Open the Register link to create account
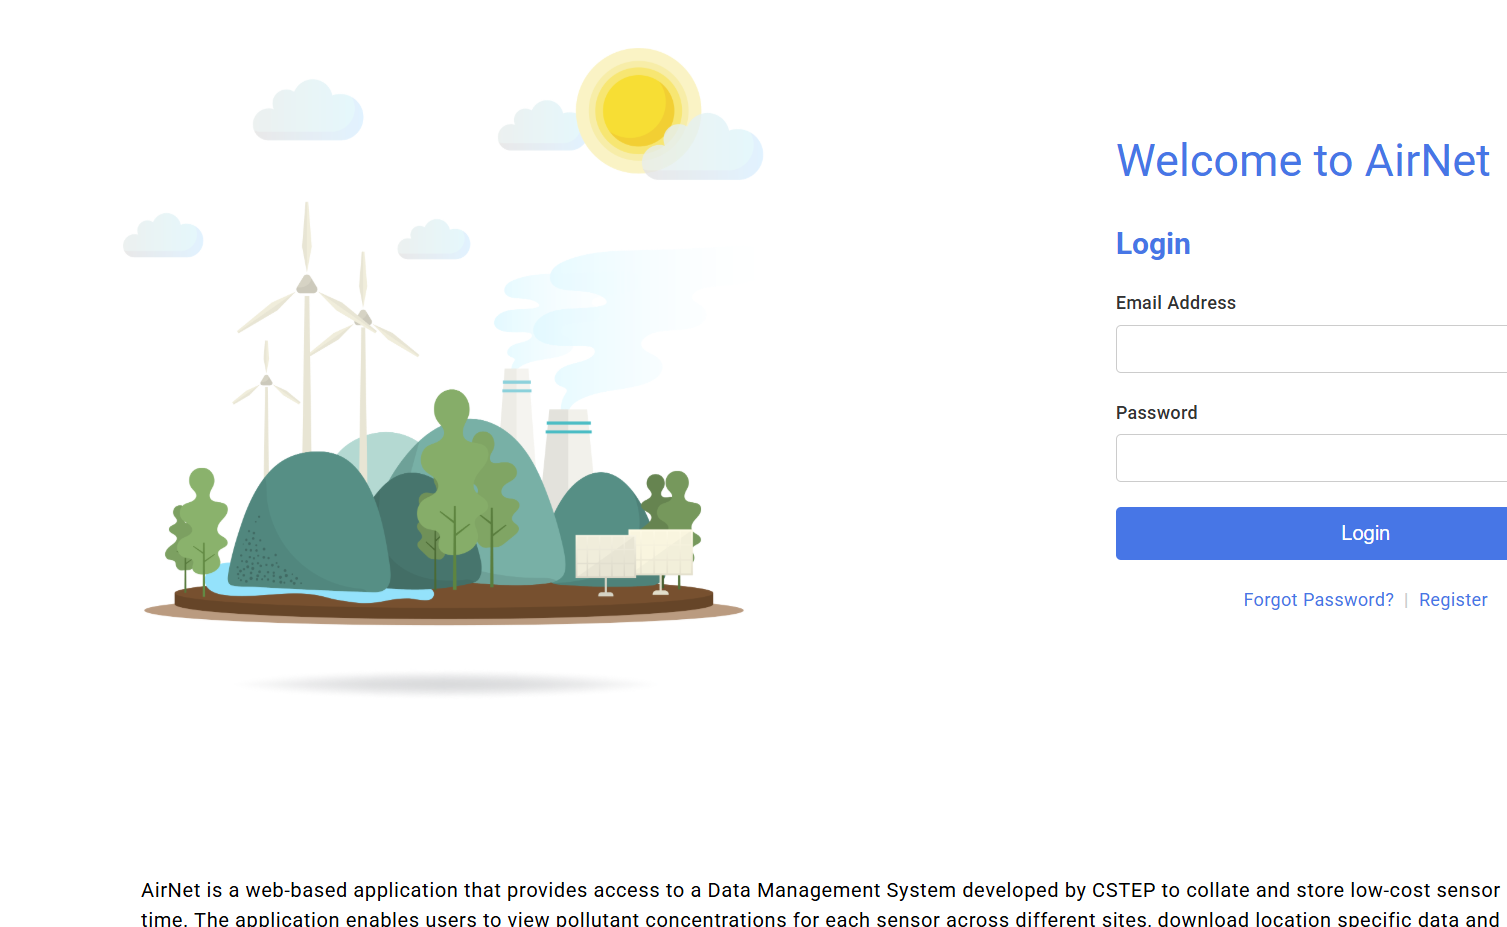The image size is (1507, 927). [x=1452, y=599]
